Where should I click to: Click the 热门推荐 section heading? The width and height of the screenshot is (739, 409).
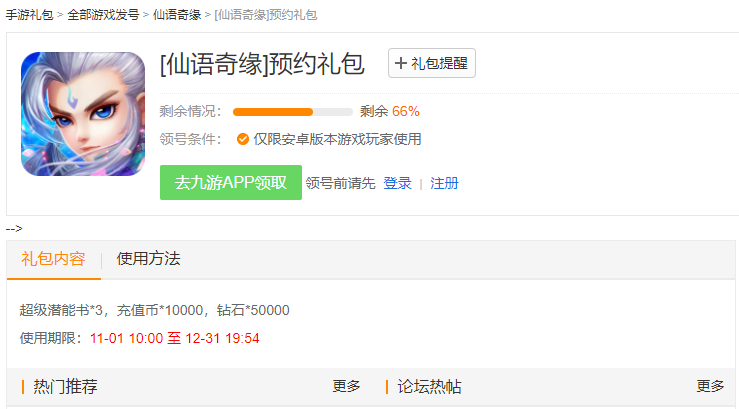click(x=65, y=386)
